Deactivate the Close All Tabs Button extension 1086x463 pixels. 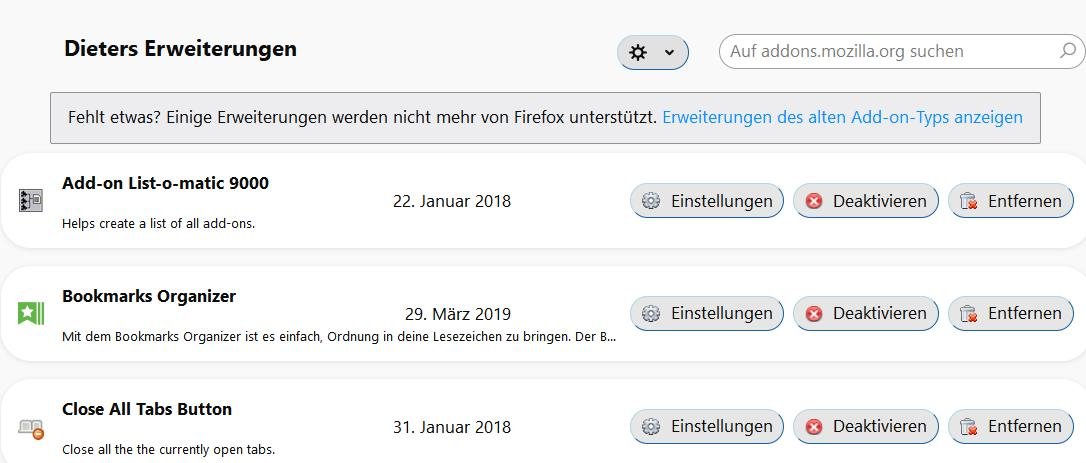(x=866, y=426)
